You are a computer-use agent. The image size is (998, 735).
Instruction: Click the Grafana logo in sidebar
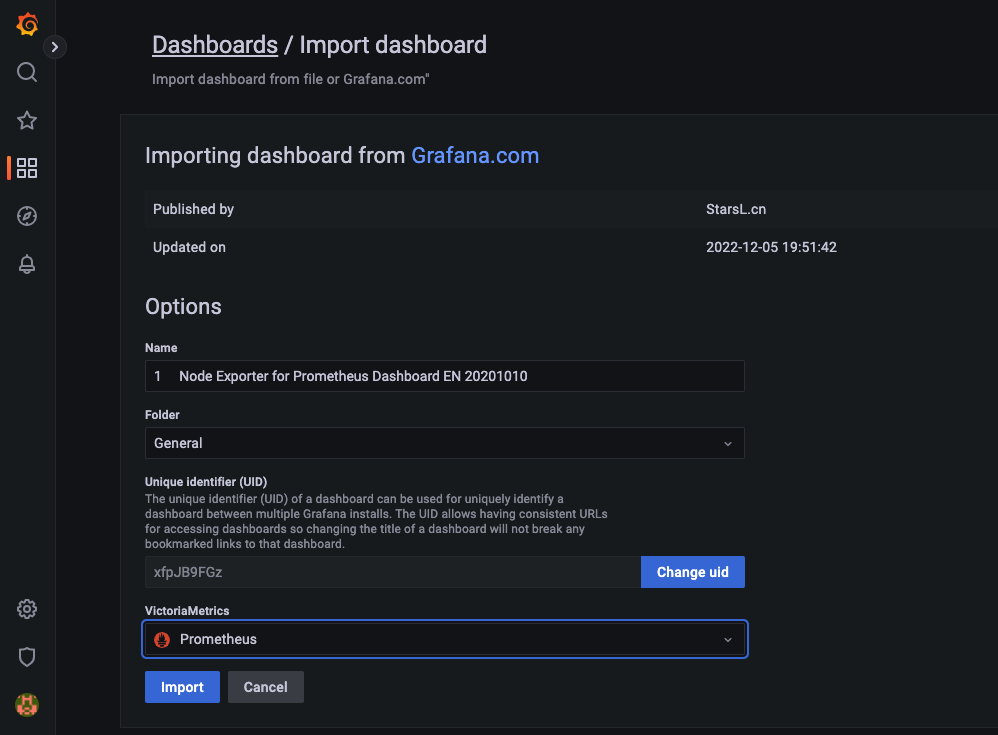(27, 24)
